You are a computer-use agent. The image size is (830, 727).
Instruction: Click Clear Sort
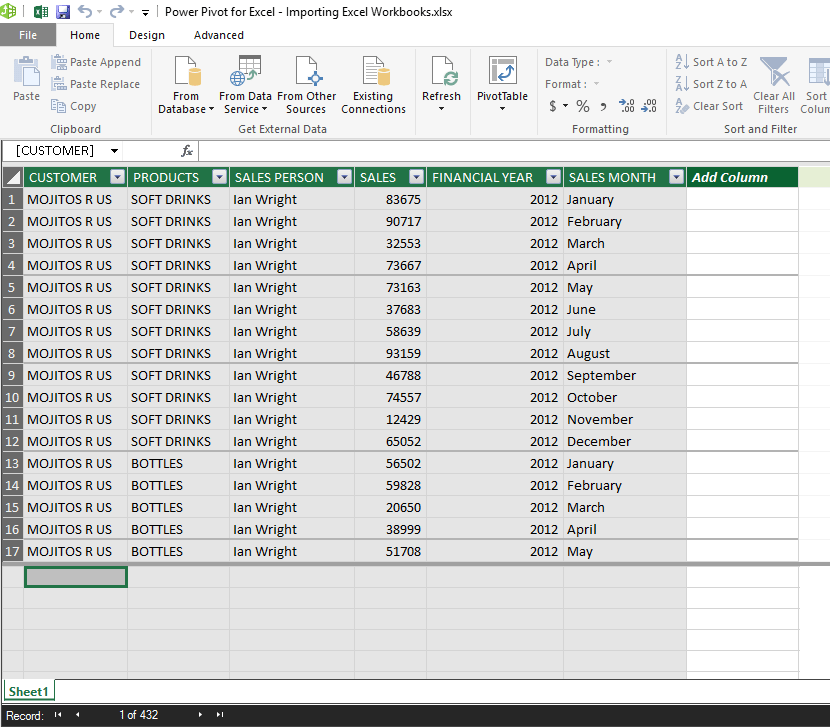709,106
